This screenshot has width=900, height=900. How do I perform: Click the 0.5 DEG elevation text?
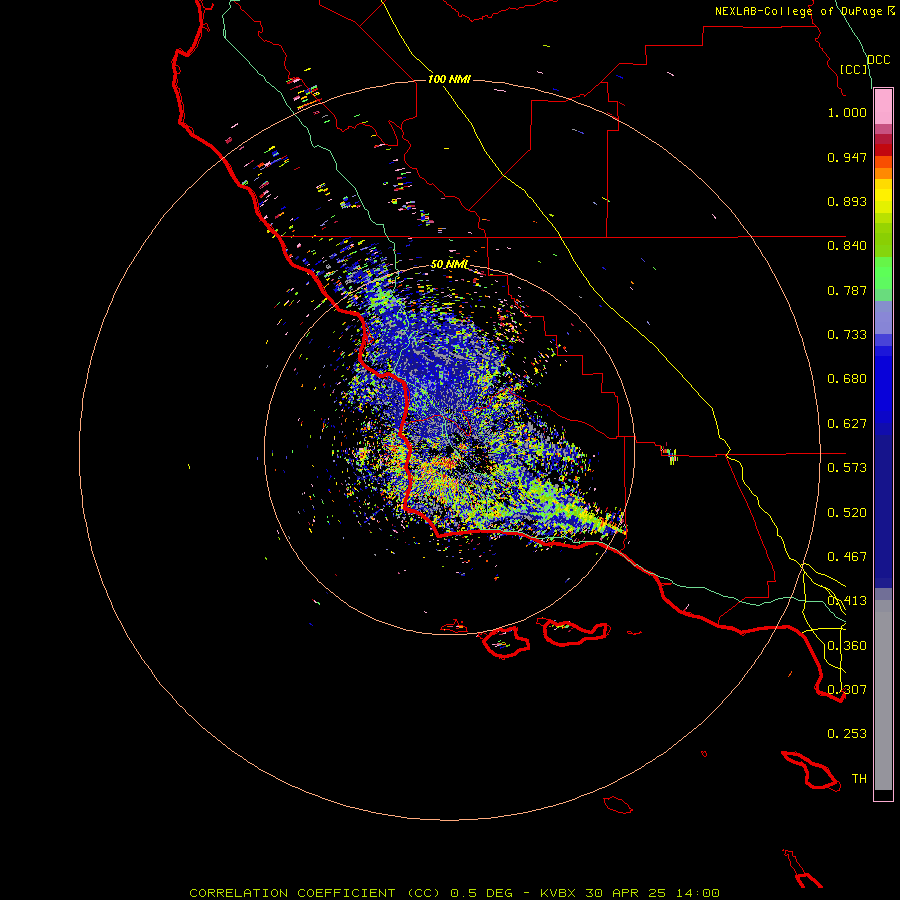point(480,893)
